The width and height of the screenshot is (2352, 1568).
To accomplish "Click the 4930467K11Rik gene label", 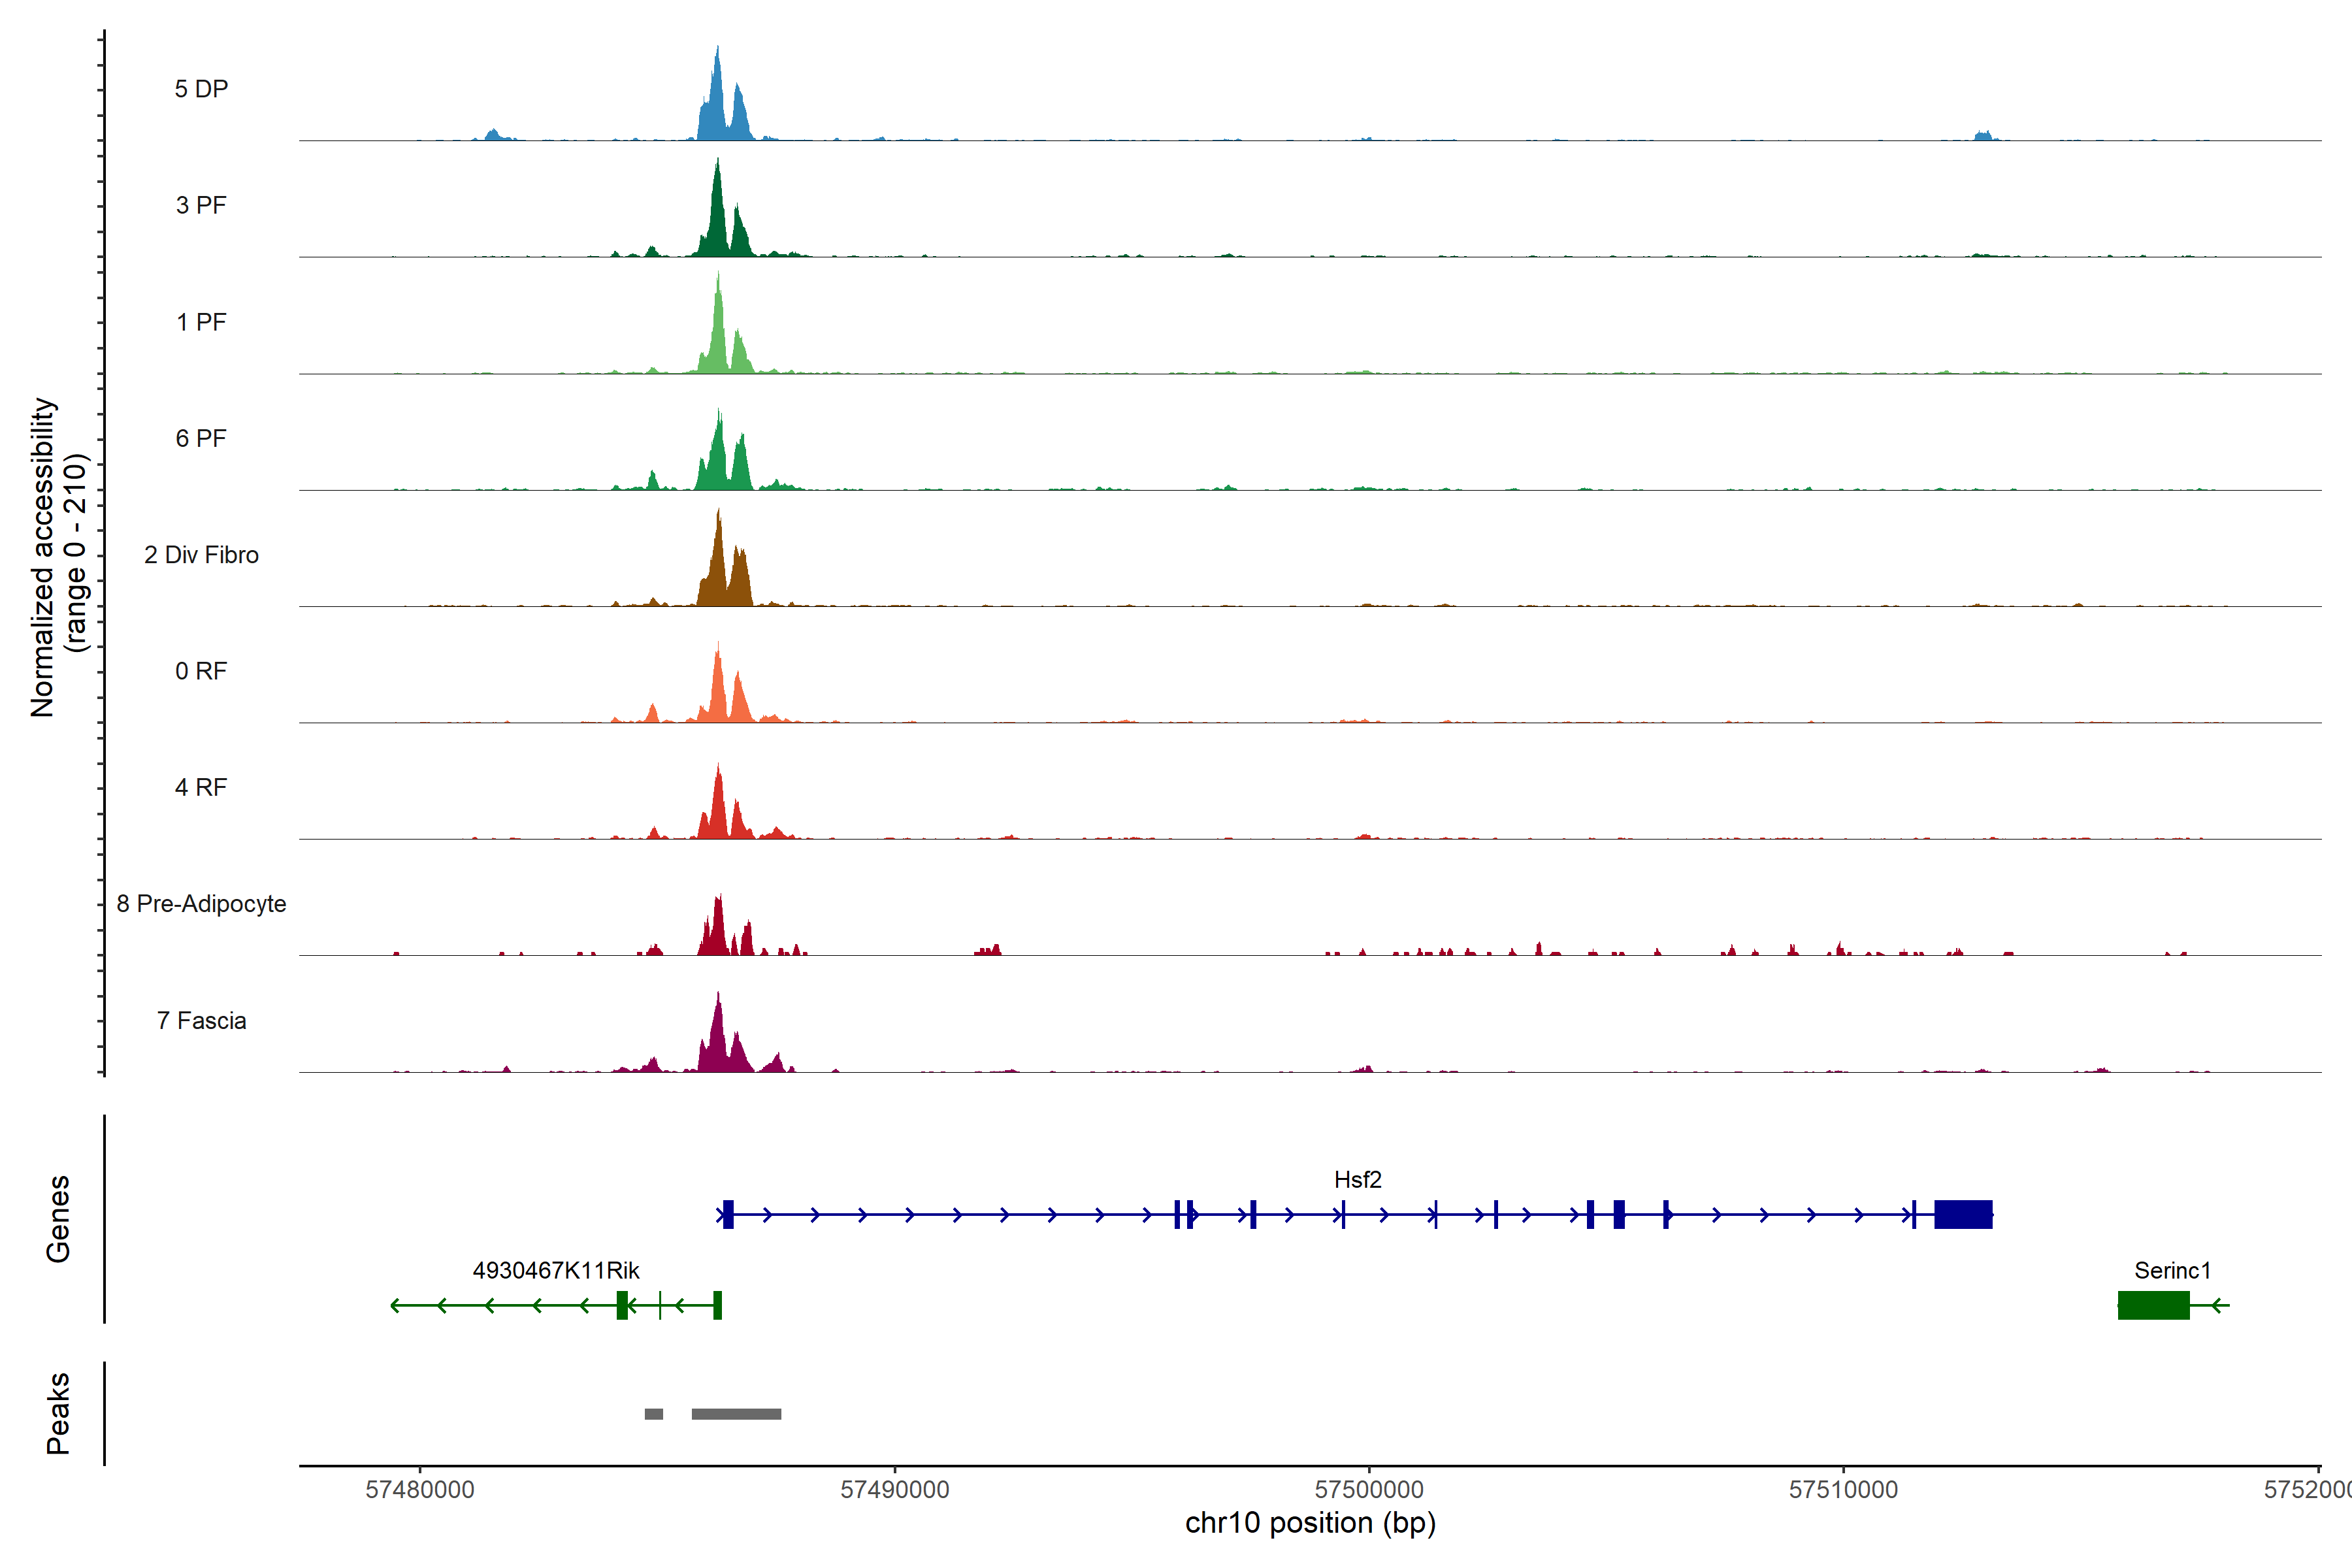I will pos(556,1270).
